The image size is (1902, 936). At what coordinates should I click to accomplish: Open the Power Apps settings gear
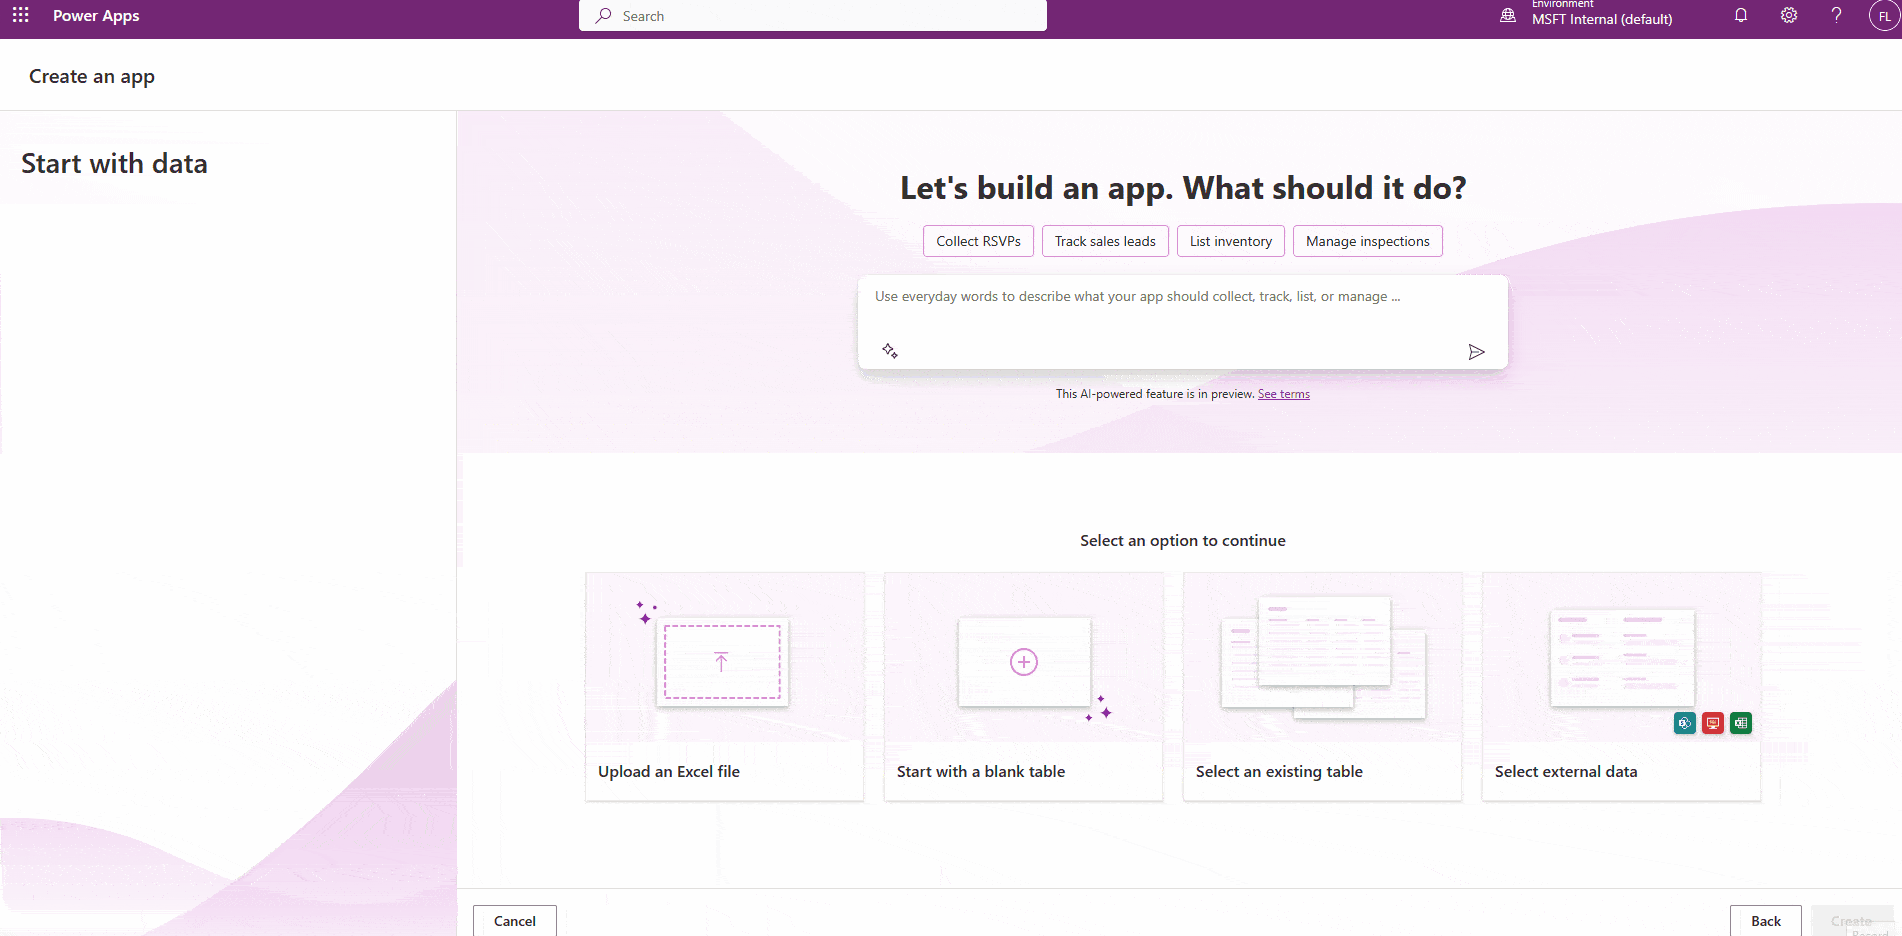click(1788, 15)
